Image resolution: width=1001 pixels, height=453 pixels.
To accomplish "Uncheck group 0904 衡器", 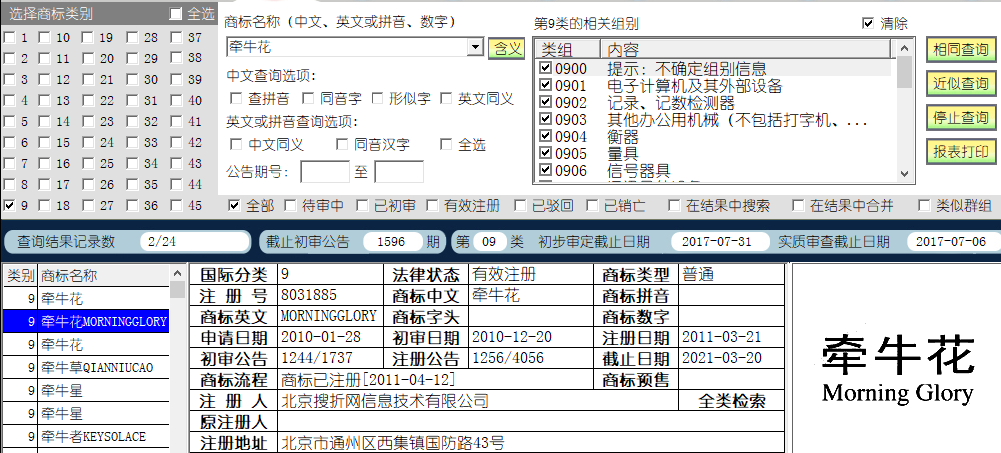I will (546, 136).
